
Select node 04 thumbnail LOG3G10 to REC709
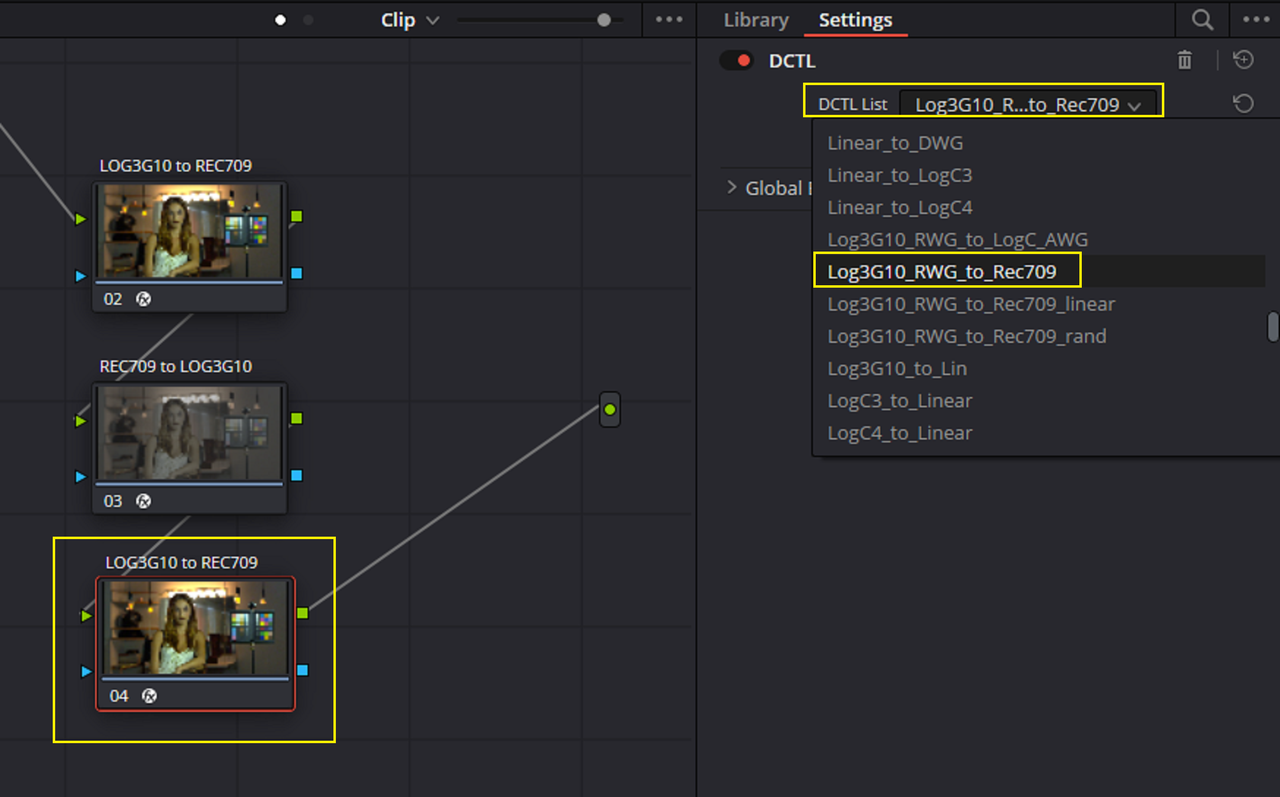click(196, 628)
